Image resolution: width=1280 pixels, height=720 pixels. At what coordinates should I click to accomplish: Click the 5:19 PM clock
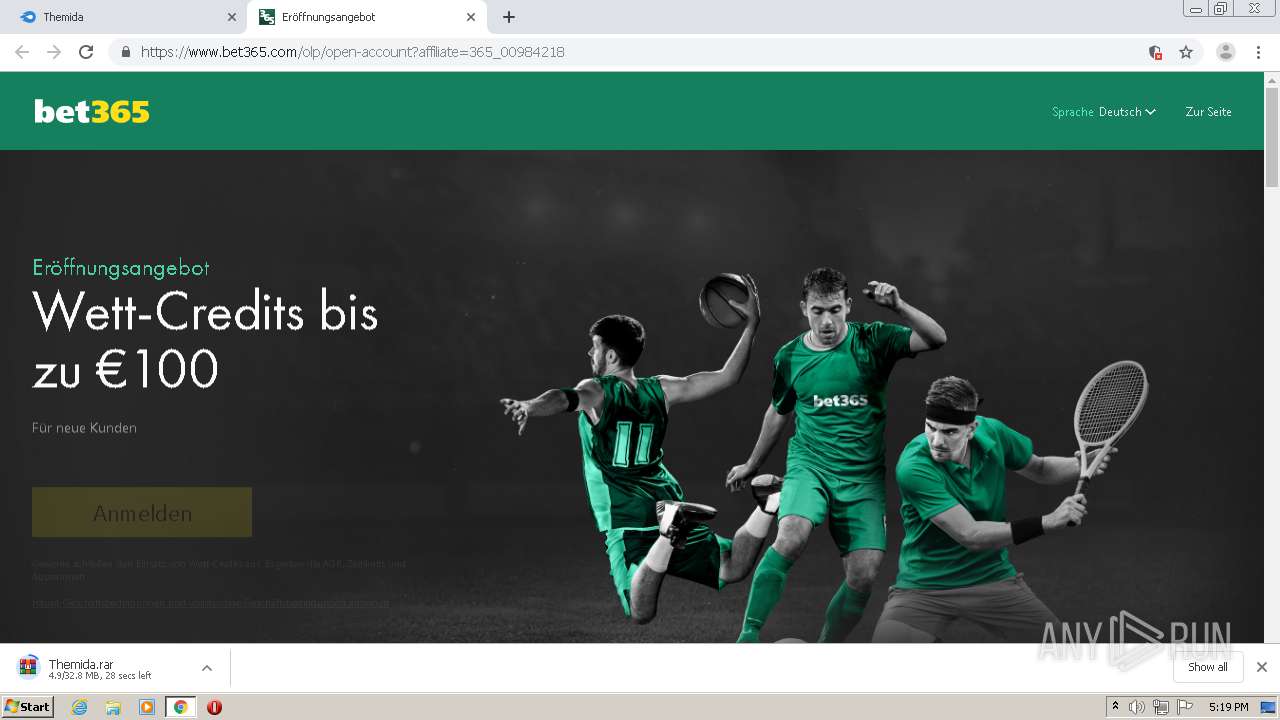coord(1228,707)
